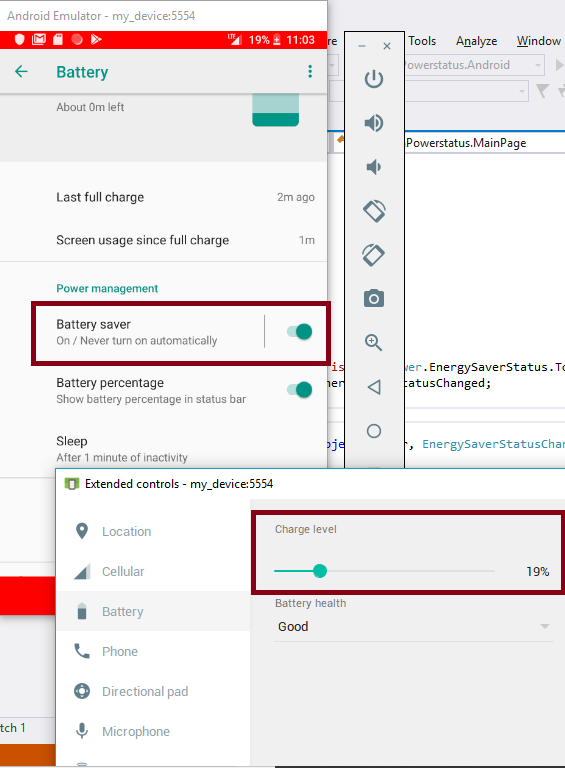This screenshot has width=565, height=768.
Task: Tap the back arrow in Battery screen
Action: (x=21, y=72)
